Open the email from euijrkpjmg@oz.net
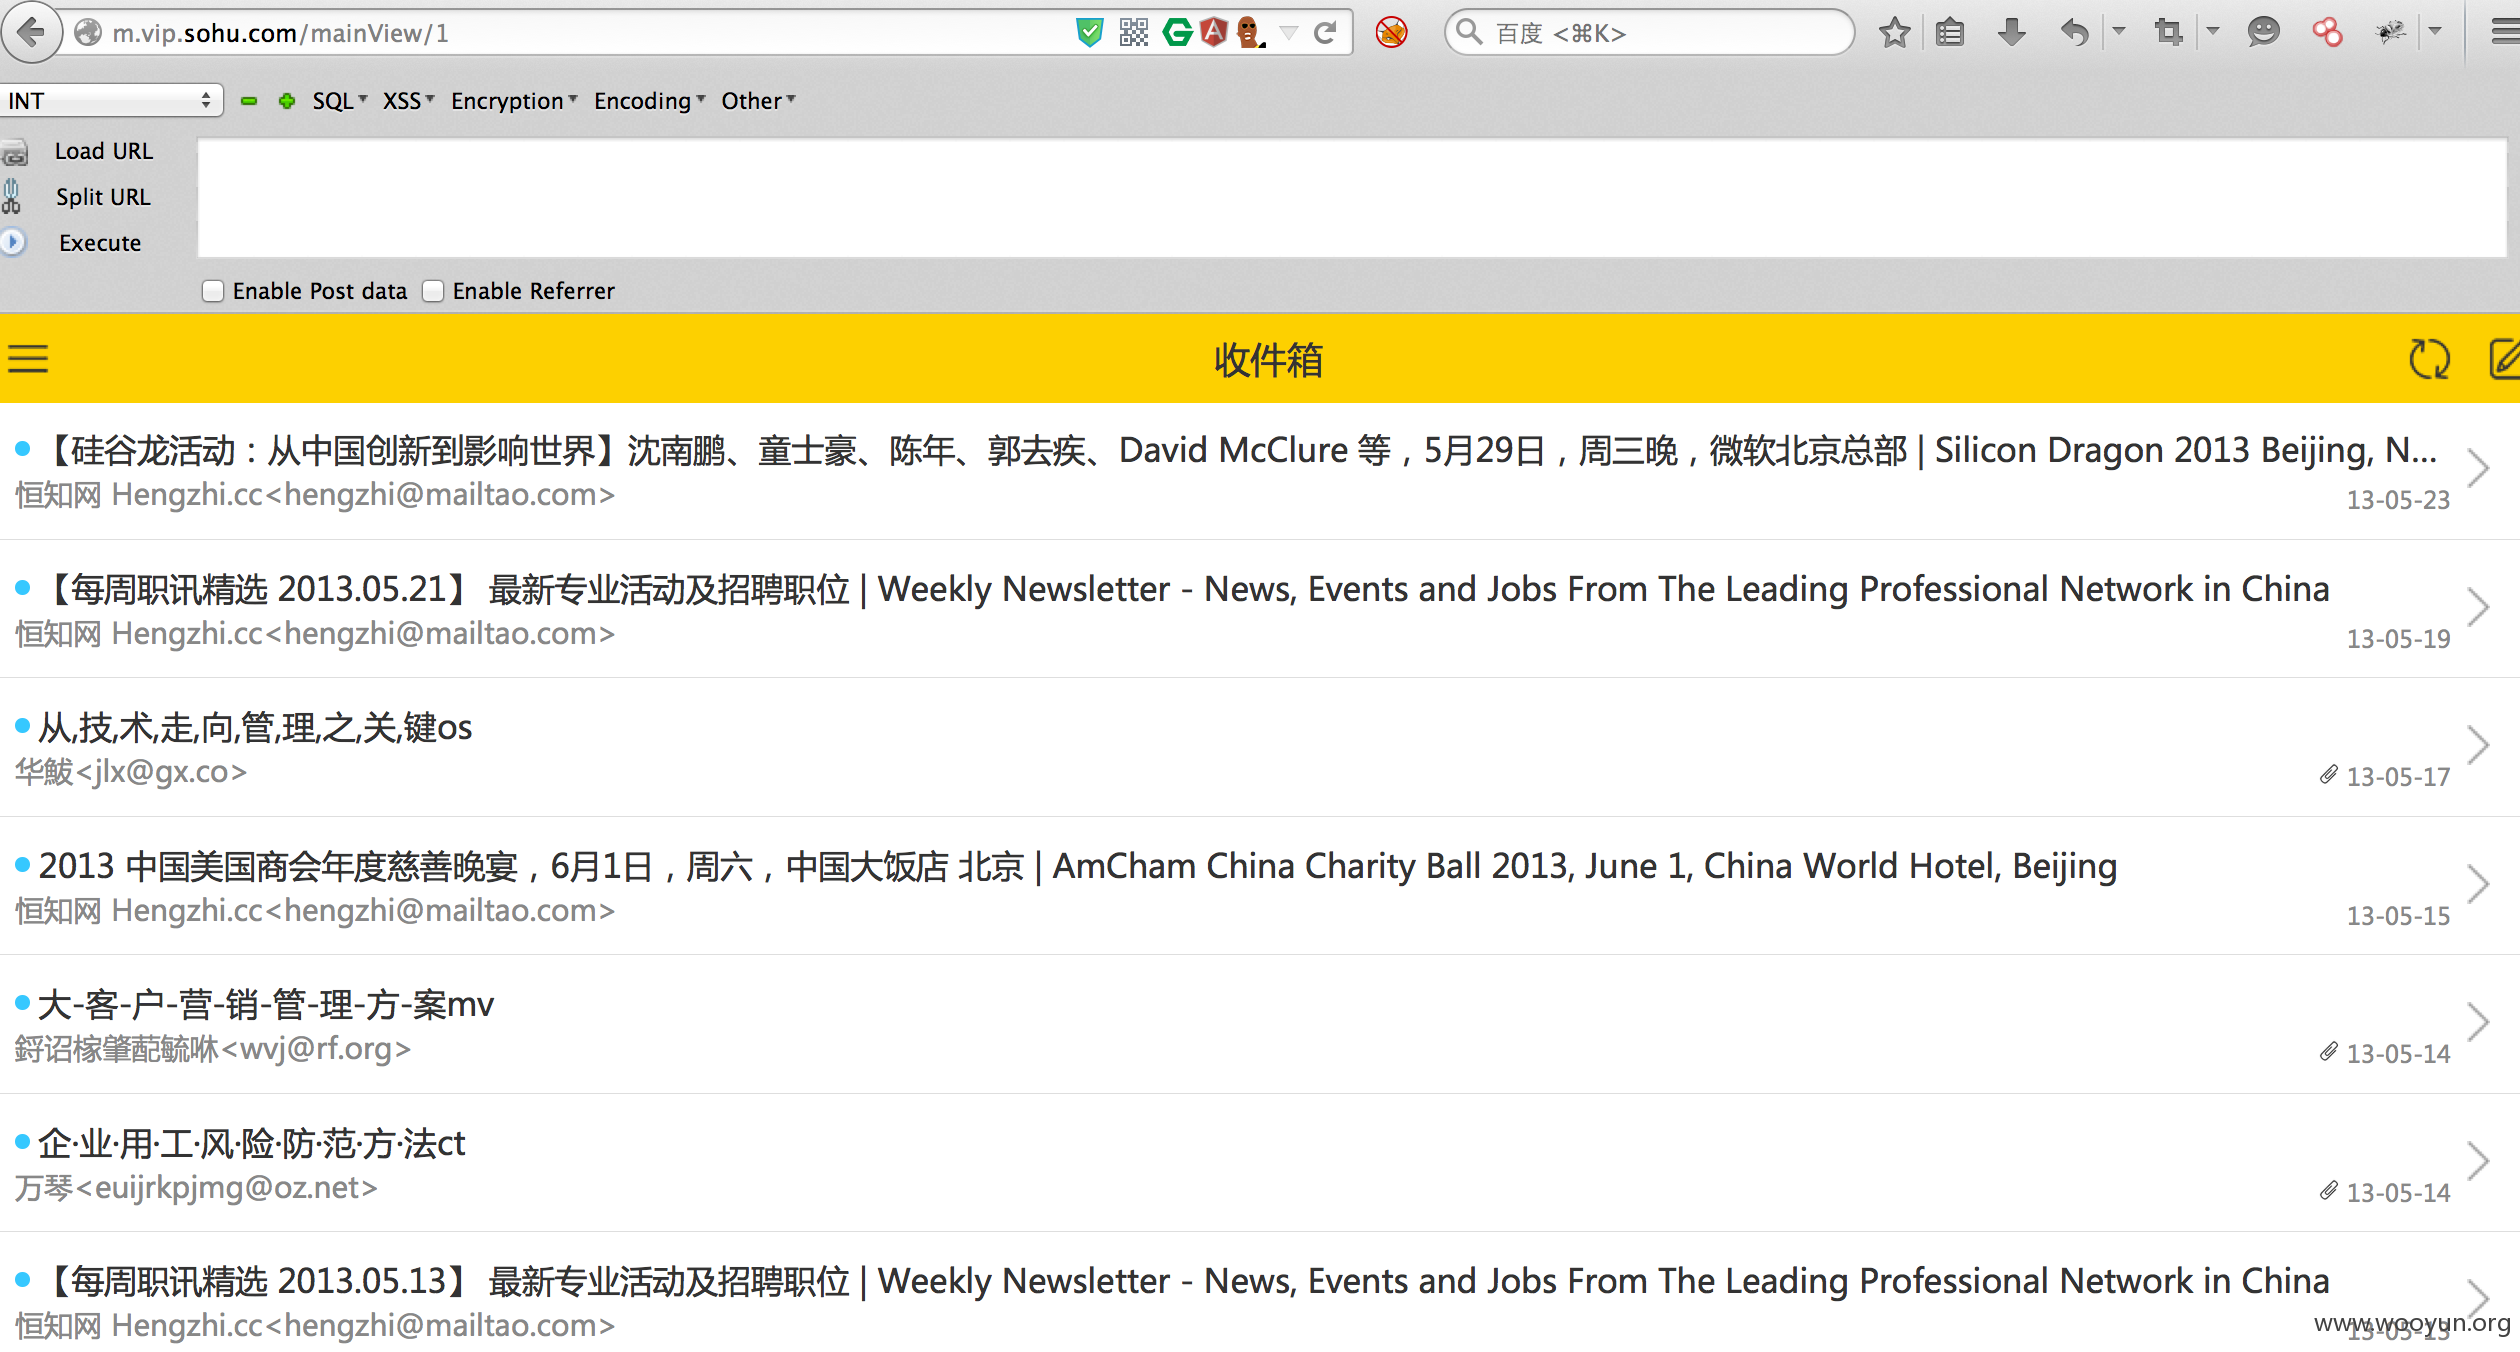The height and width of the screenshot is (1352, 2520). (x=1260, y=1163)
